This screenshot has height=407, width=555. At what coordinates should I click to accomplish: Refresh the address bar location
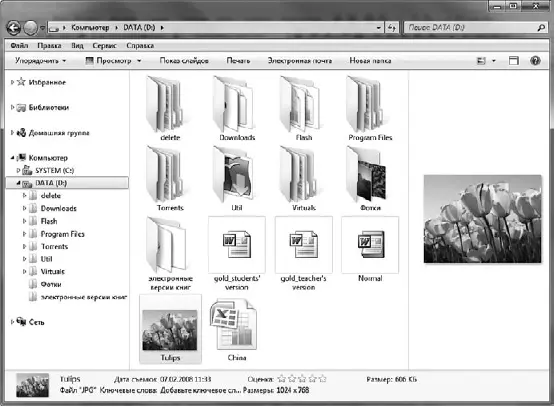coord(391,27)
